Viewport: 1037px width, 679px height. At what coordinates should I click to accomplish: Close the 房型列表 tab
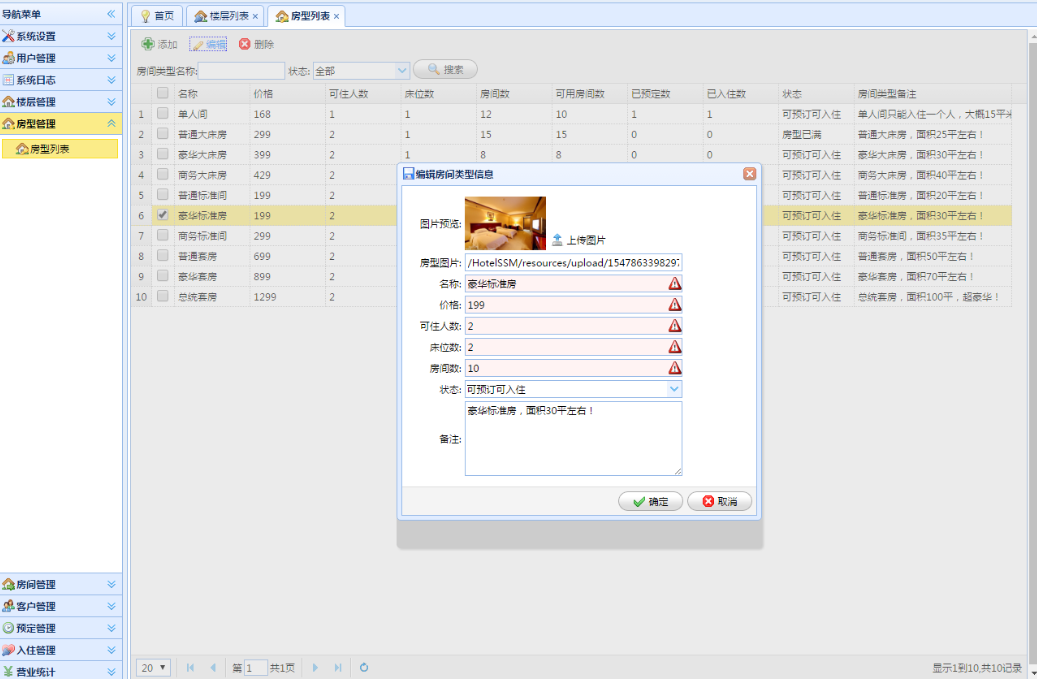(336, 17)
